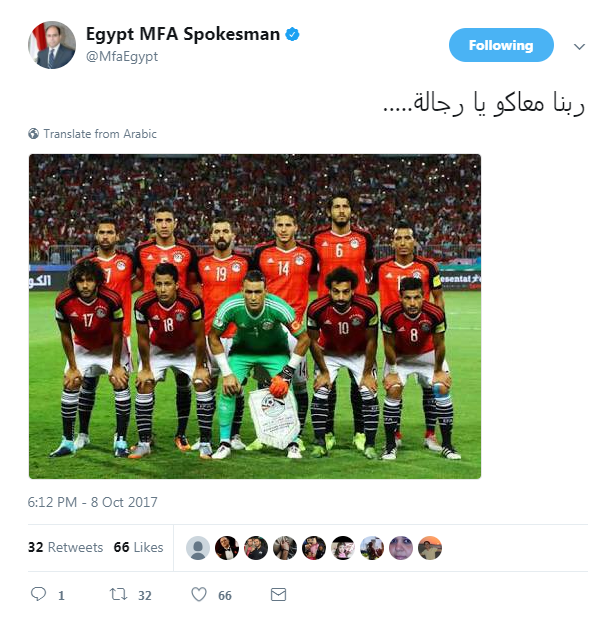Image resolution: width=608 pixels, height=632 pixels.
Task: Click the 6:12 PM - 8 Oct 2017 timestamp
Action: click(92, 502)
